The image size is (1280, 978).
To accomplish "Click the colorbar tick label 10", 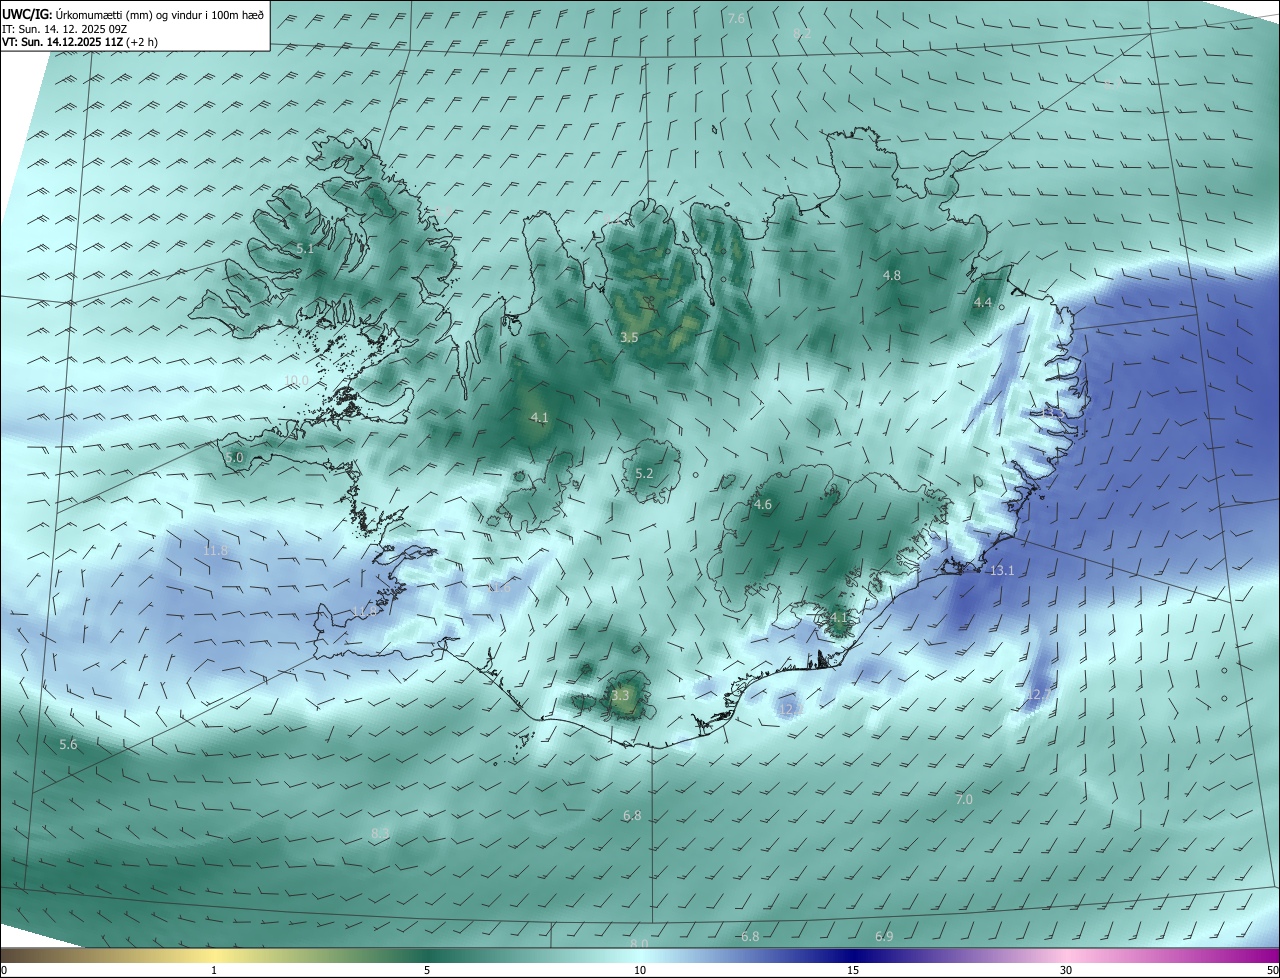I will [640, 970].
